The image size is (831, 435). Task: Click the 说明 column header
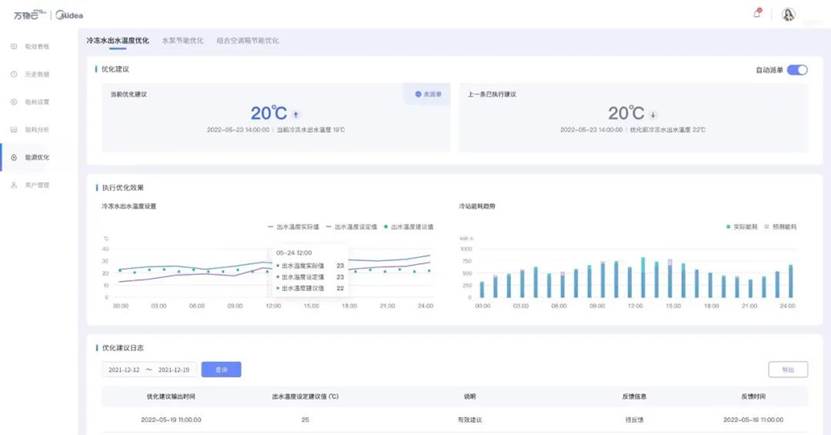point(470,396)
